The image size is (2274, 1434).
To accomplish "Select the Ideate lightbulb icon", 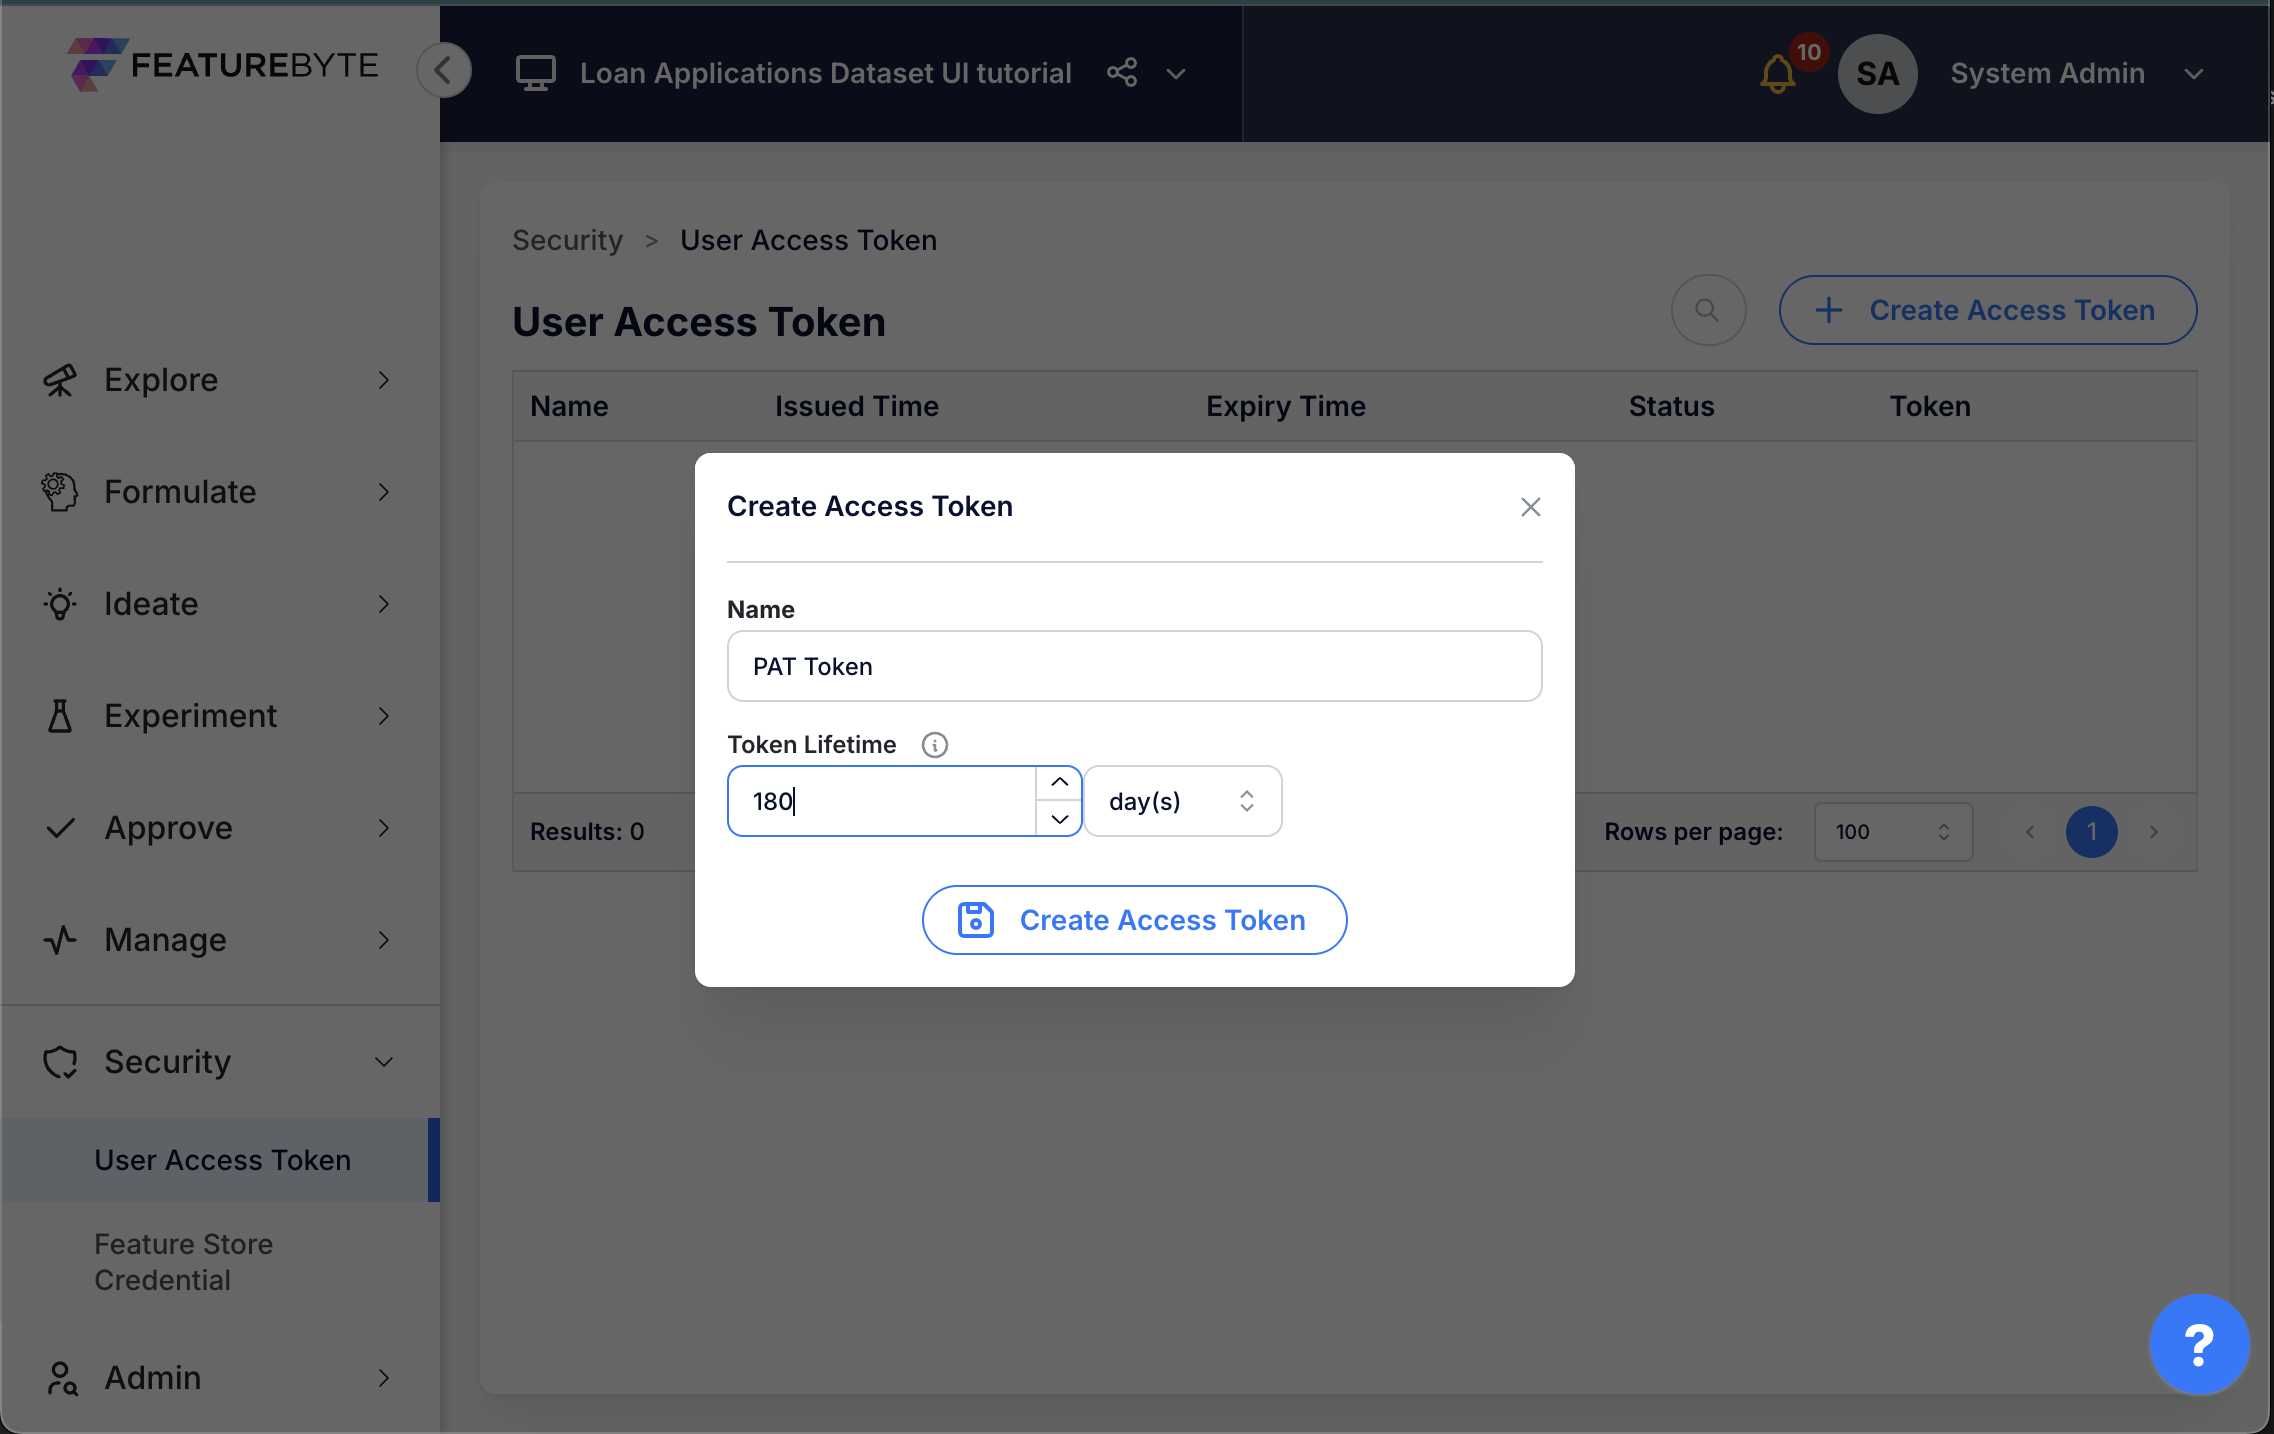I will coord(59,603).
